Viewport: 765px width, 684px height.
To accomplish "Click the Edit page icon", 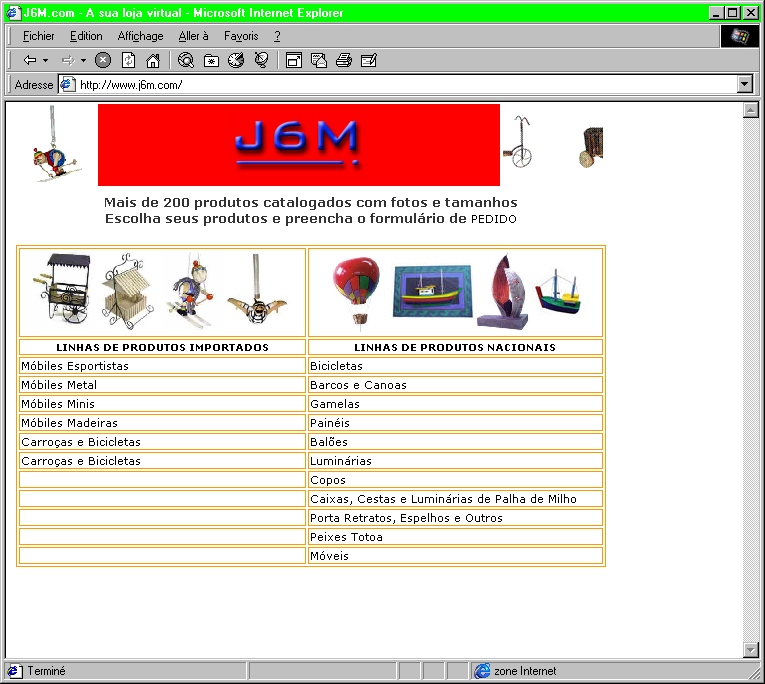I will tap(369, 60).
